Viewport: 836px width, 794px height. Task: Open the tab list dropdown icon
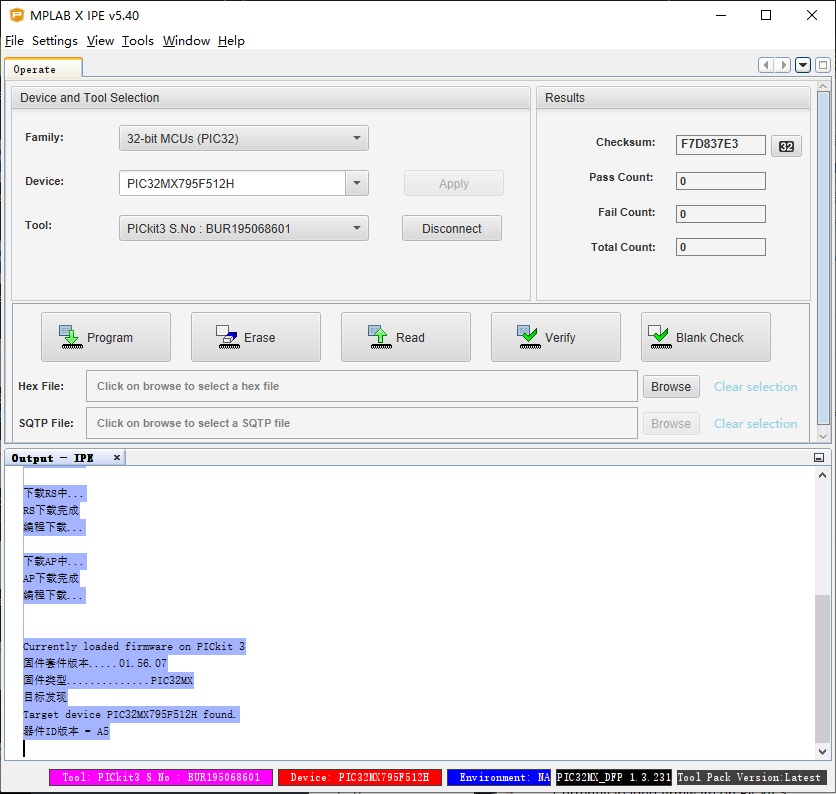(802, 65)
